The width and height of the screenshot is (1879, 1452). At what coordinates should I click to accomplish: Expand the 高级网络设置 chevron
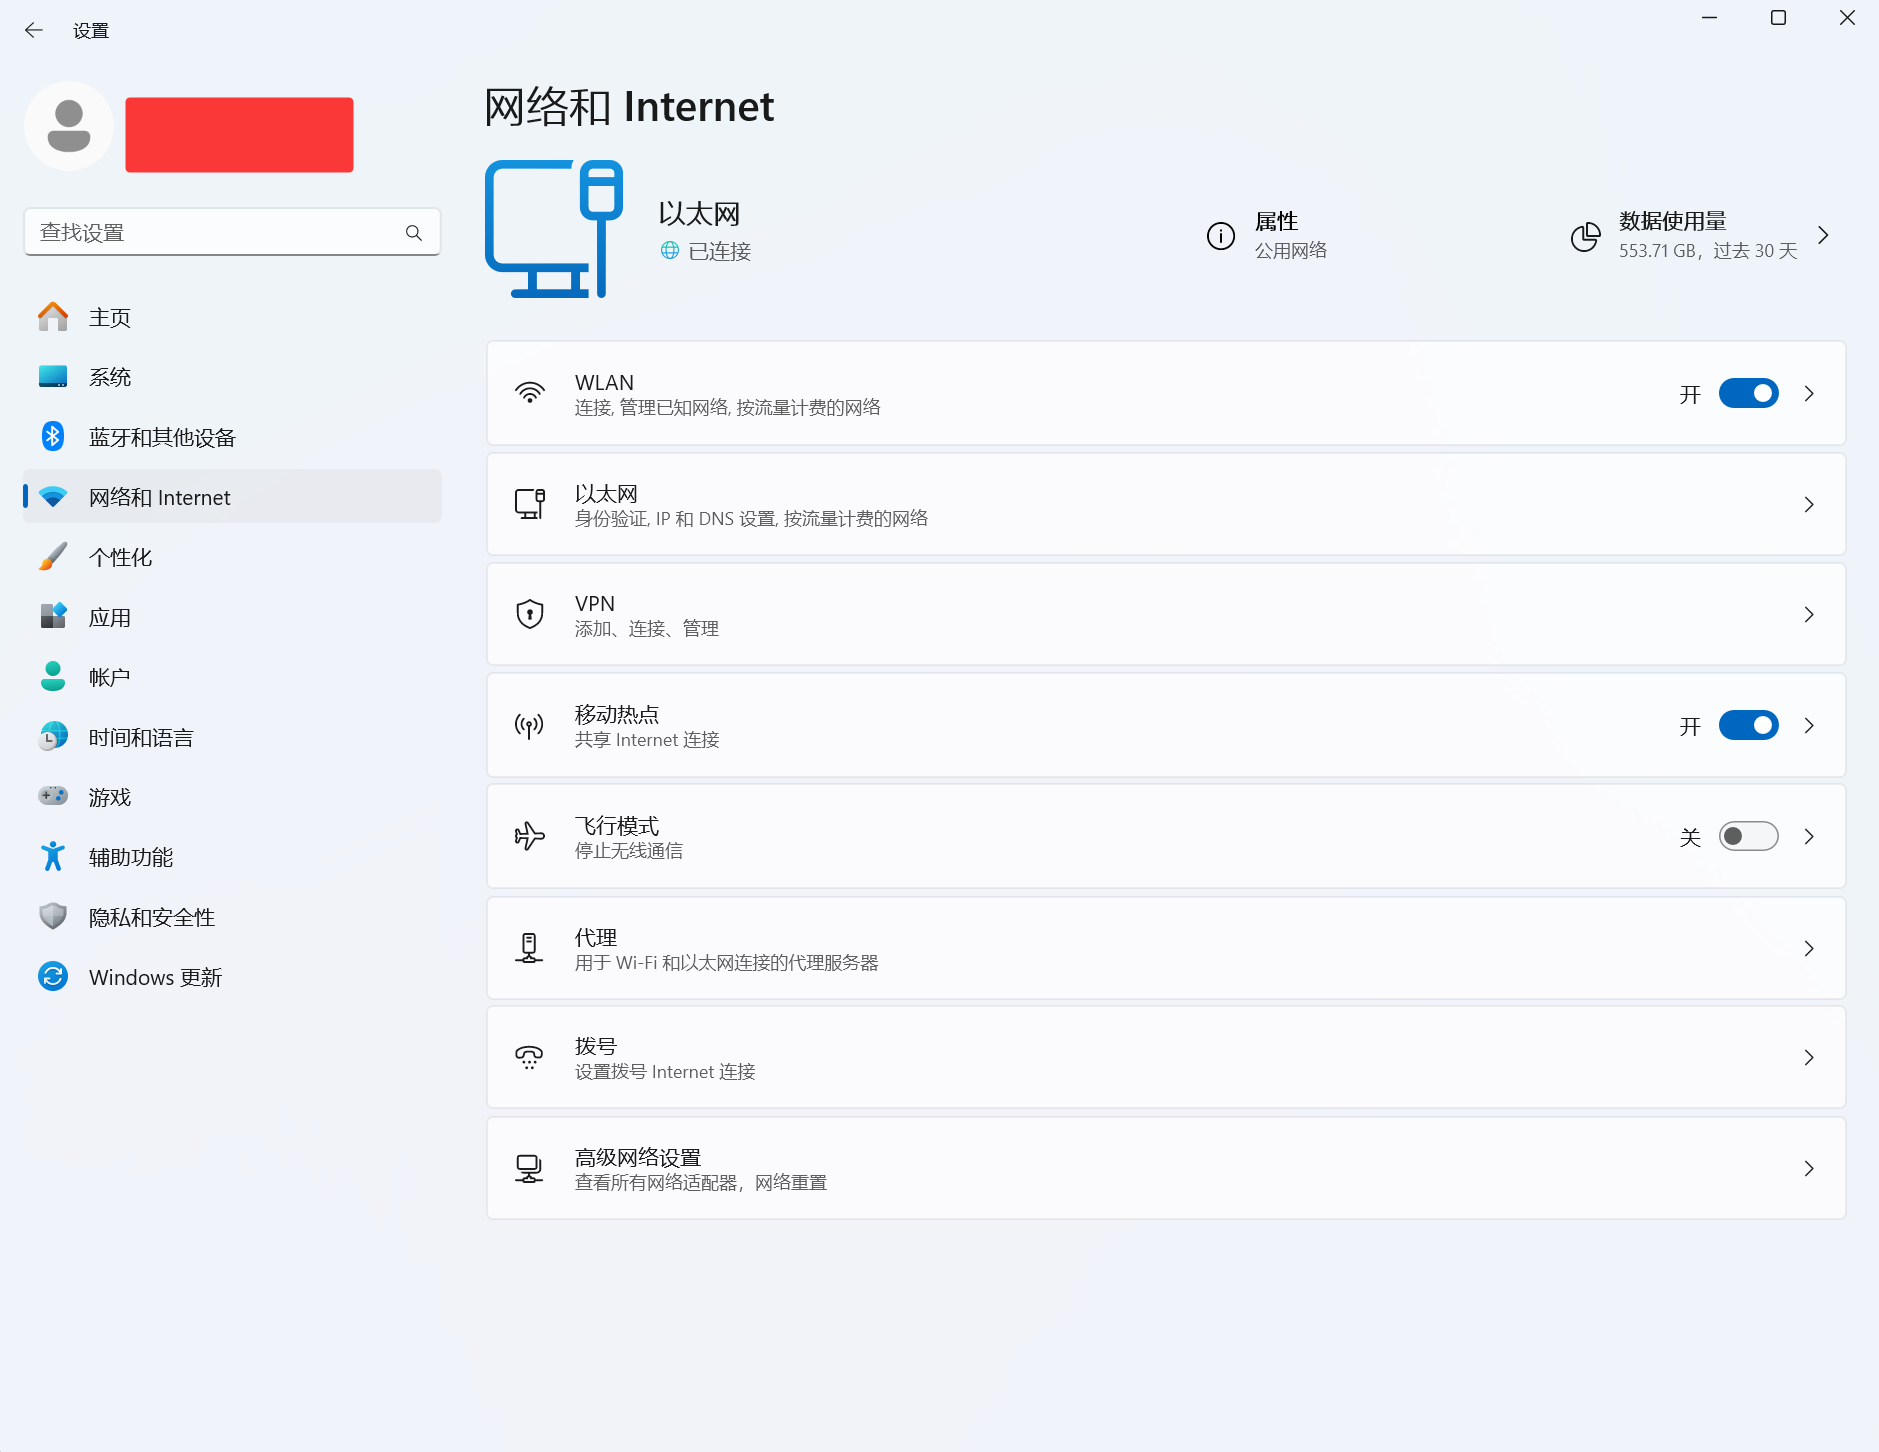(x=1808, y=1168)
